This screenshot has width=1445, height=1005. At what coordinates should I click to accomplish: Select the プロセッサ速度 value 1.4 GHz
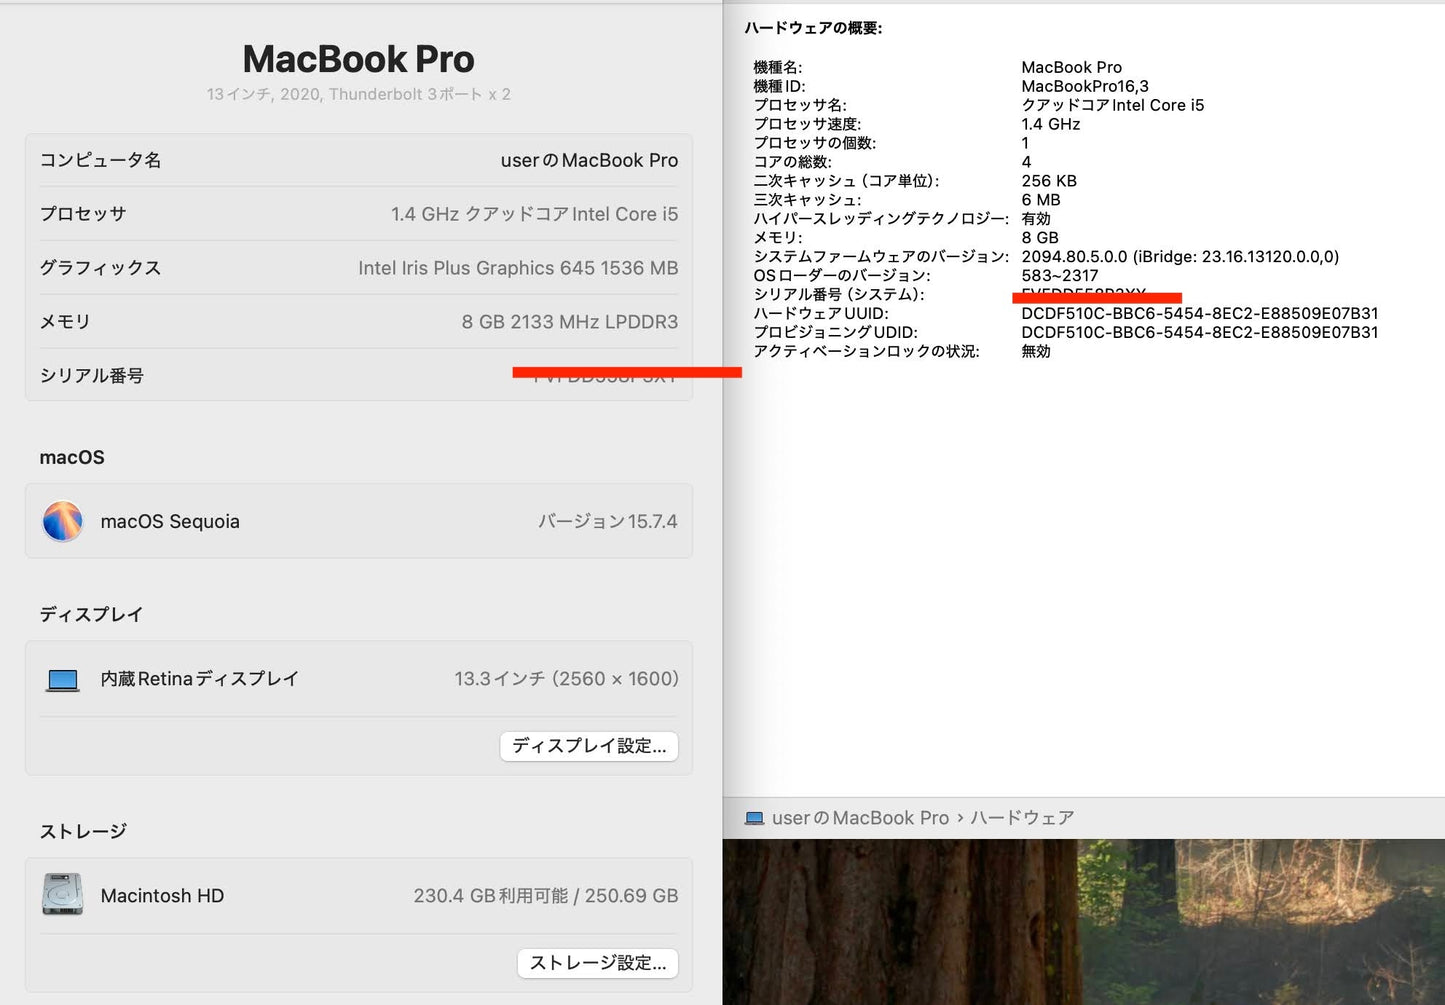coord(1051,124)
